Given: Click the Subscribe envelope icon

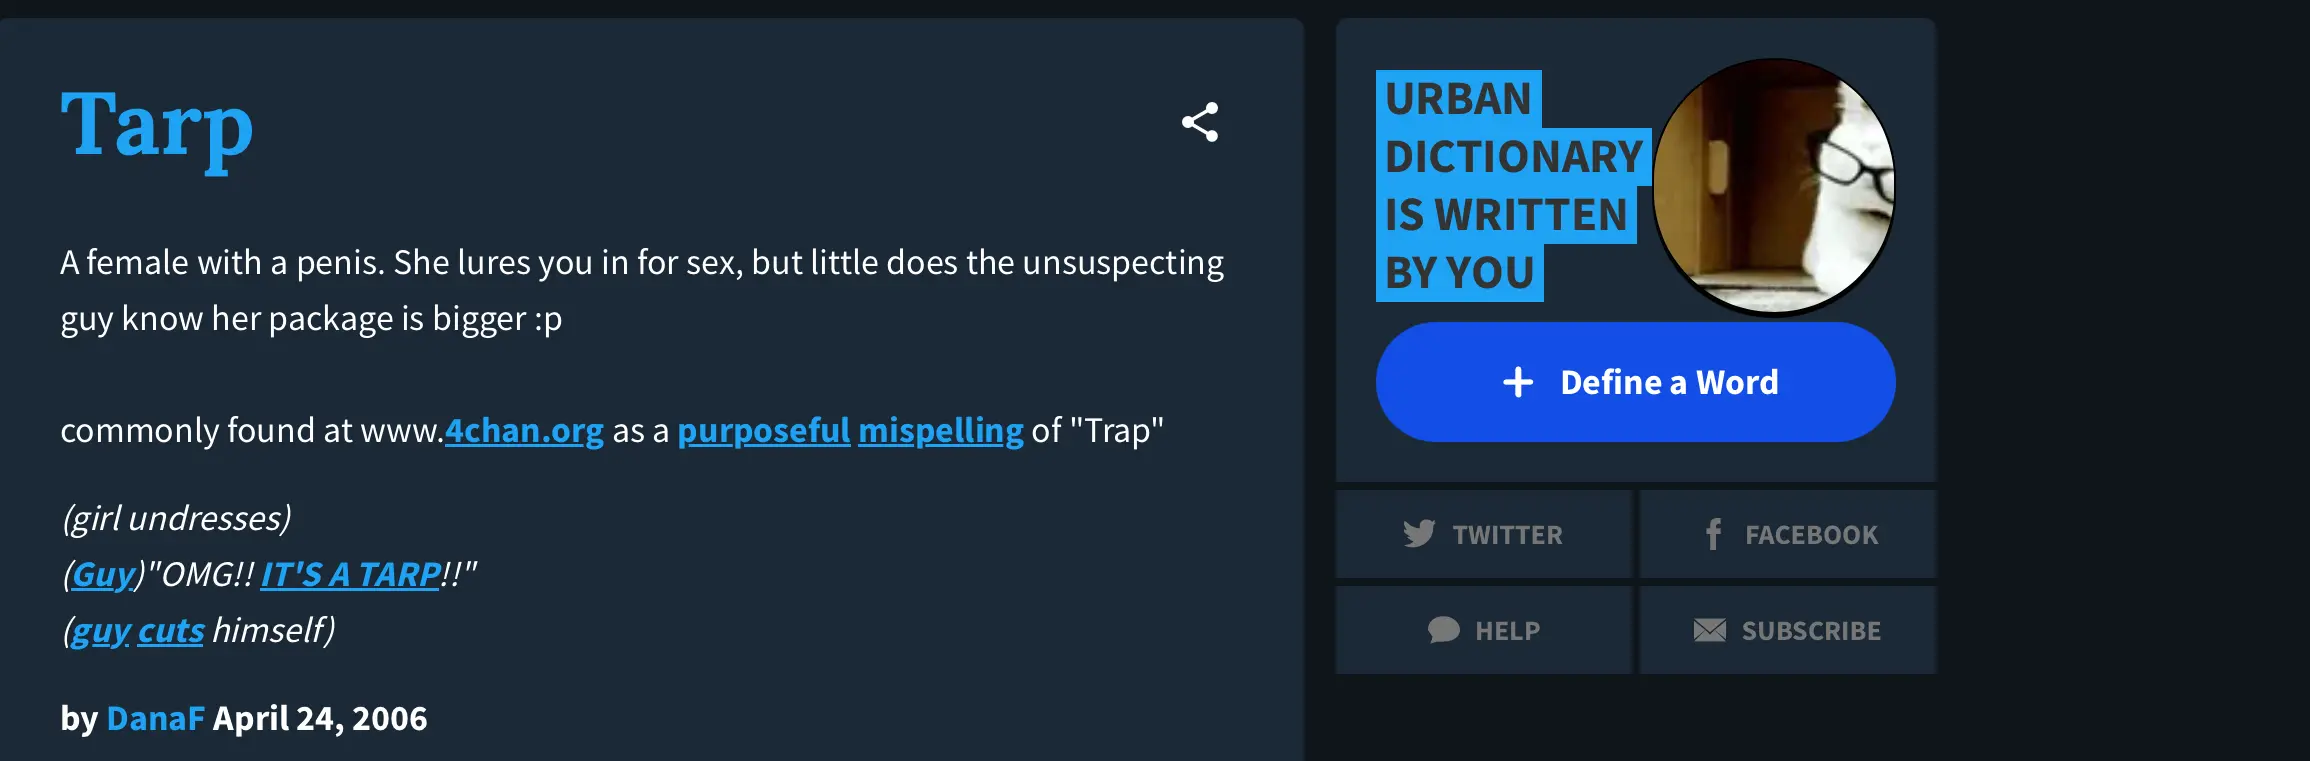Looking at the screenshot, I should (1709, 630).
